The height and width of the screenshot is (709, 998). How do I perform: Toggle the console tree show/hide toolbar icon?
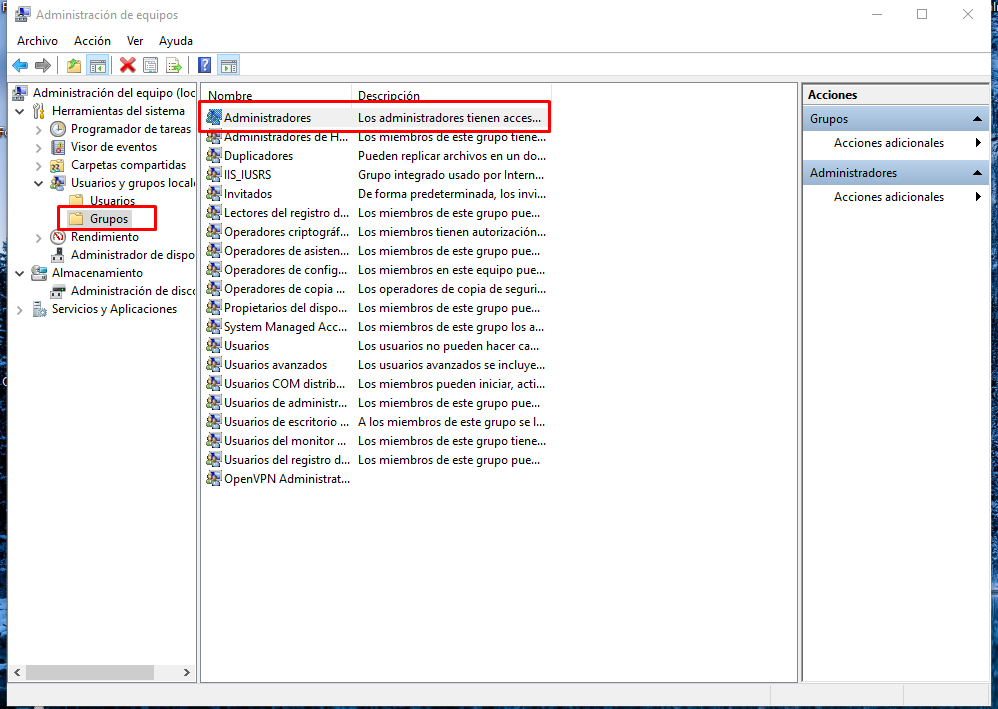[x=97, y=66]
